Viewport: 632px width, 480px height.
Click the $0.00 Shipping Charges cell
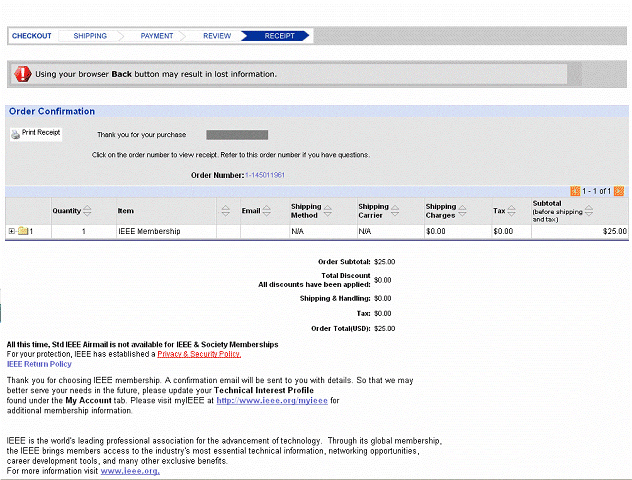pos(458,231)
